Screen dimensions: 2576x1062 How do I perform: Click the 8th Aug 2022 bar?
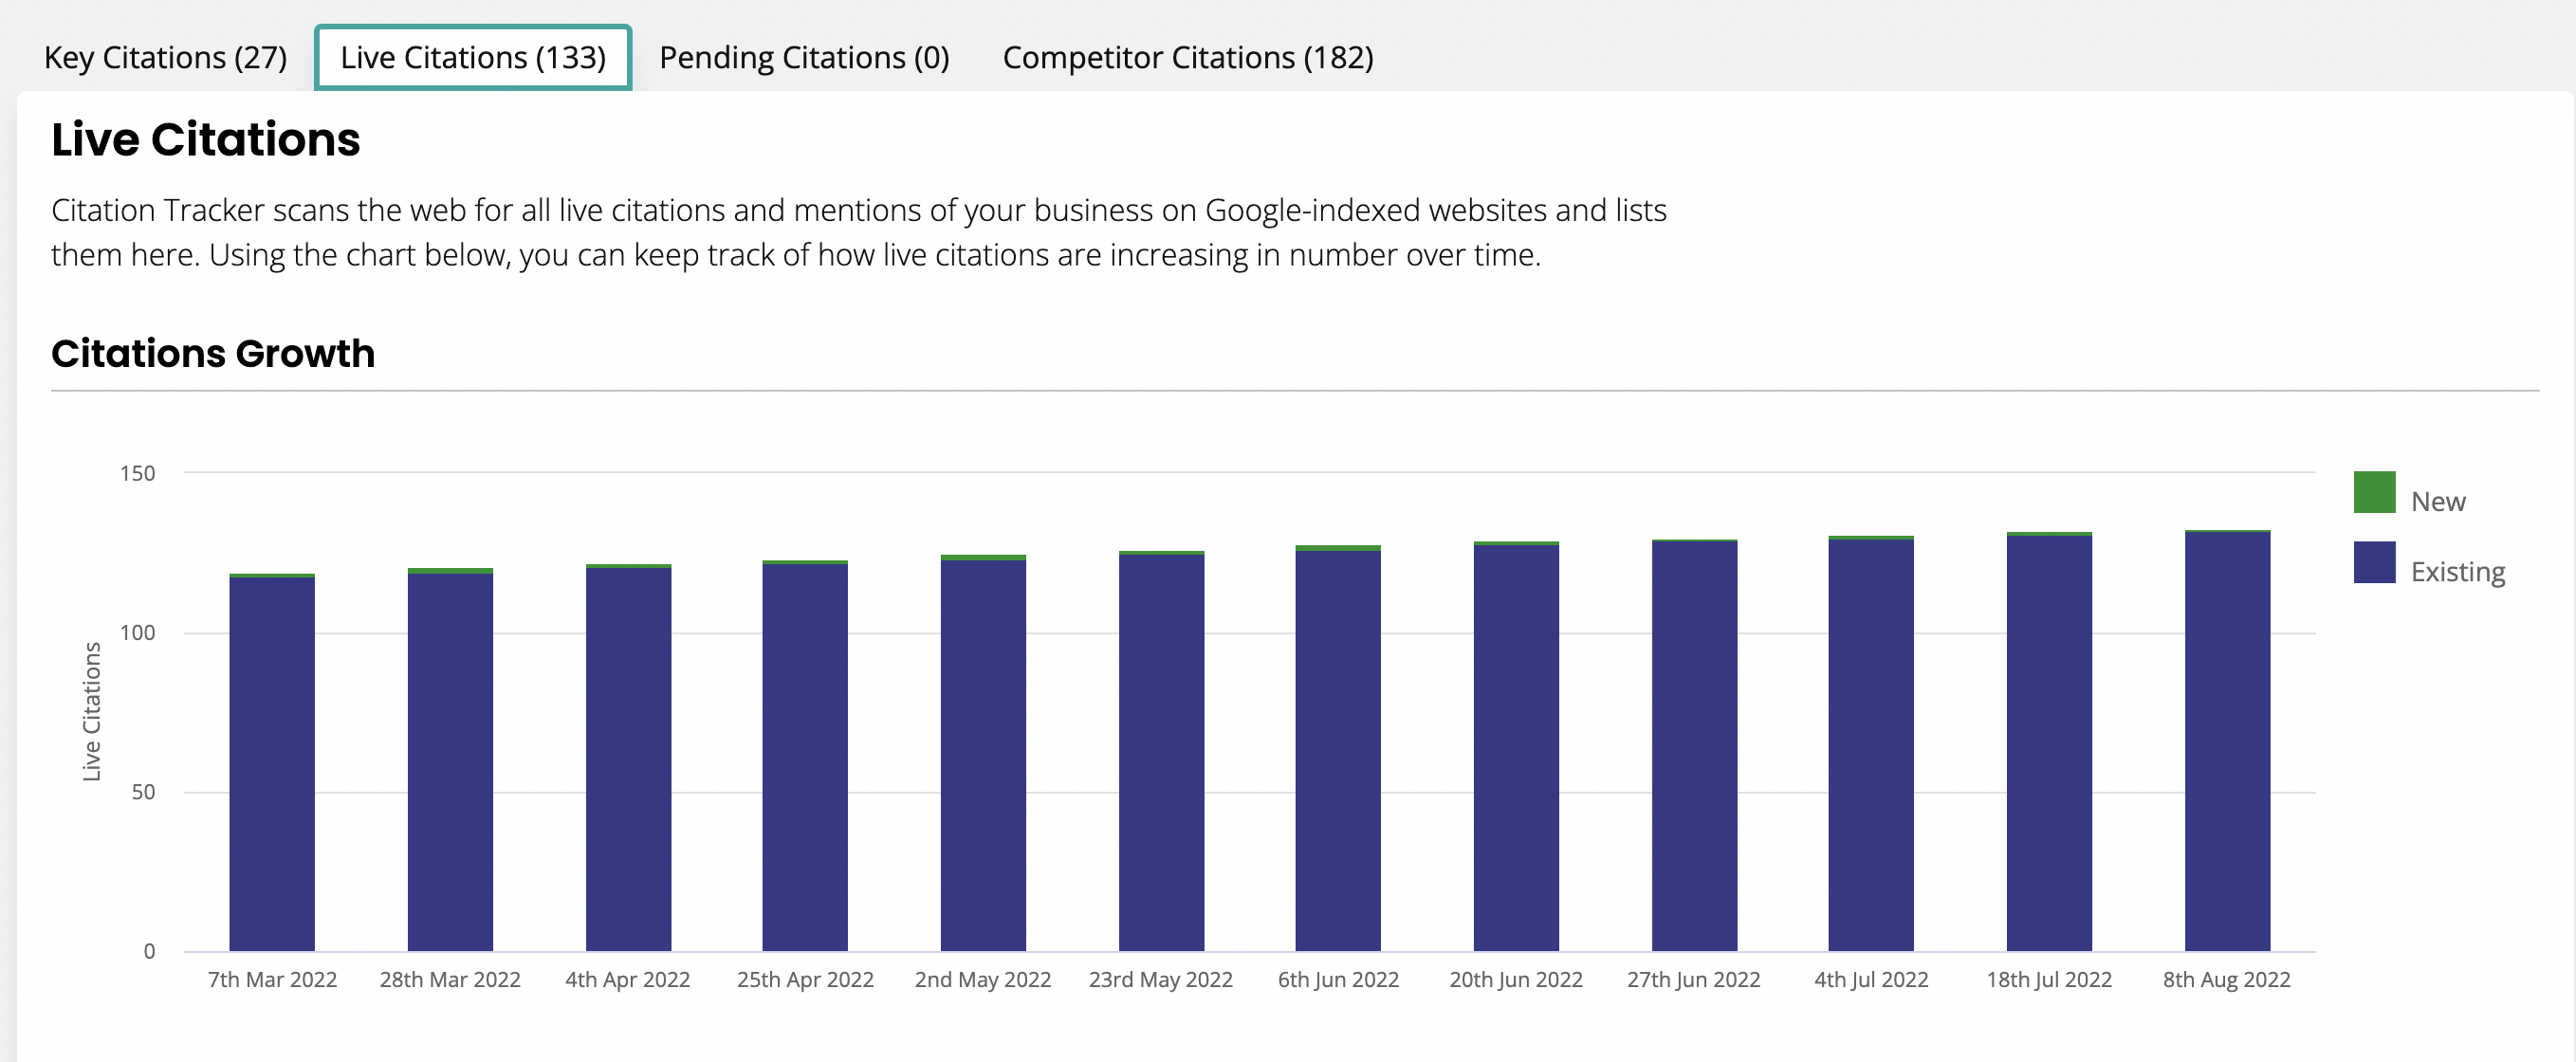click(2227, 740)
